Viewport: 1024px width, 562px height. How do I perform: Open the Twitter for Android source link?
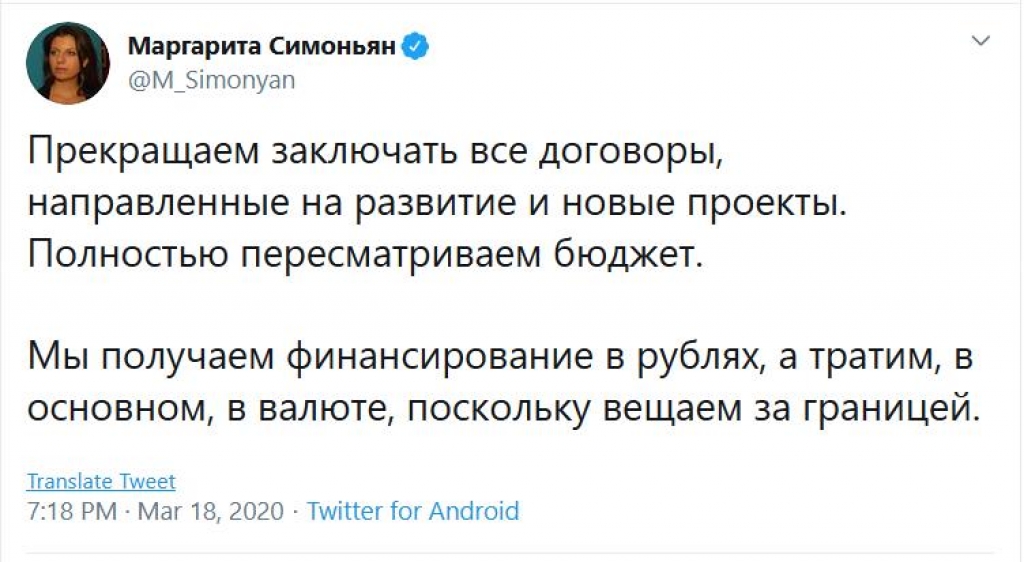click(x=413, y=510)
